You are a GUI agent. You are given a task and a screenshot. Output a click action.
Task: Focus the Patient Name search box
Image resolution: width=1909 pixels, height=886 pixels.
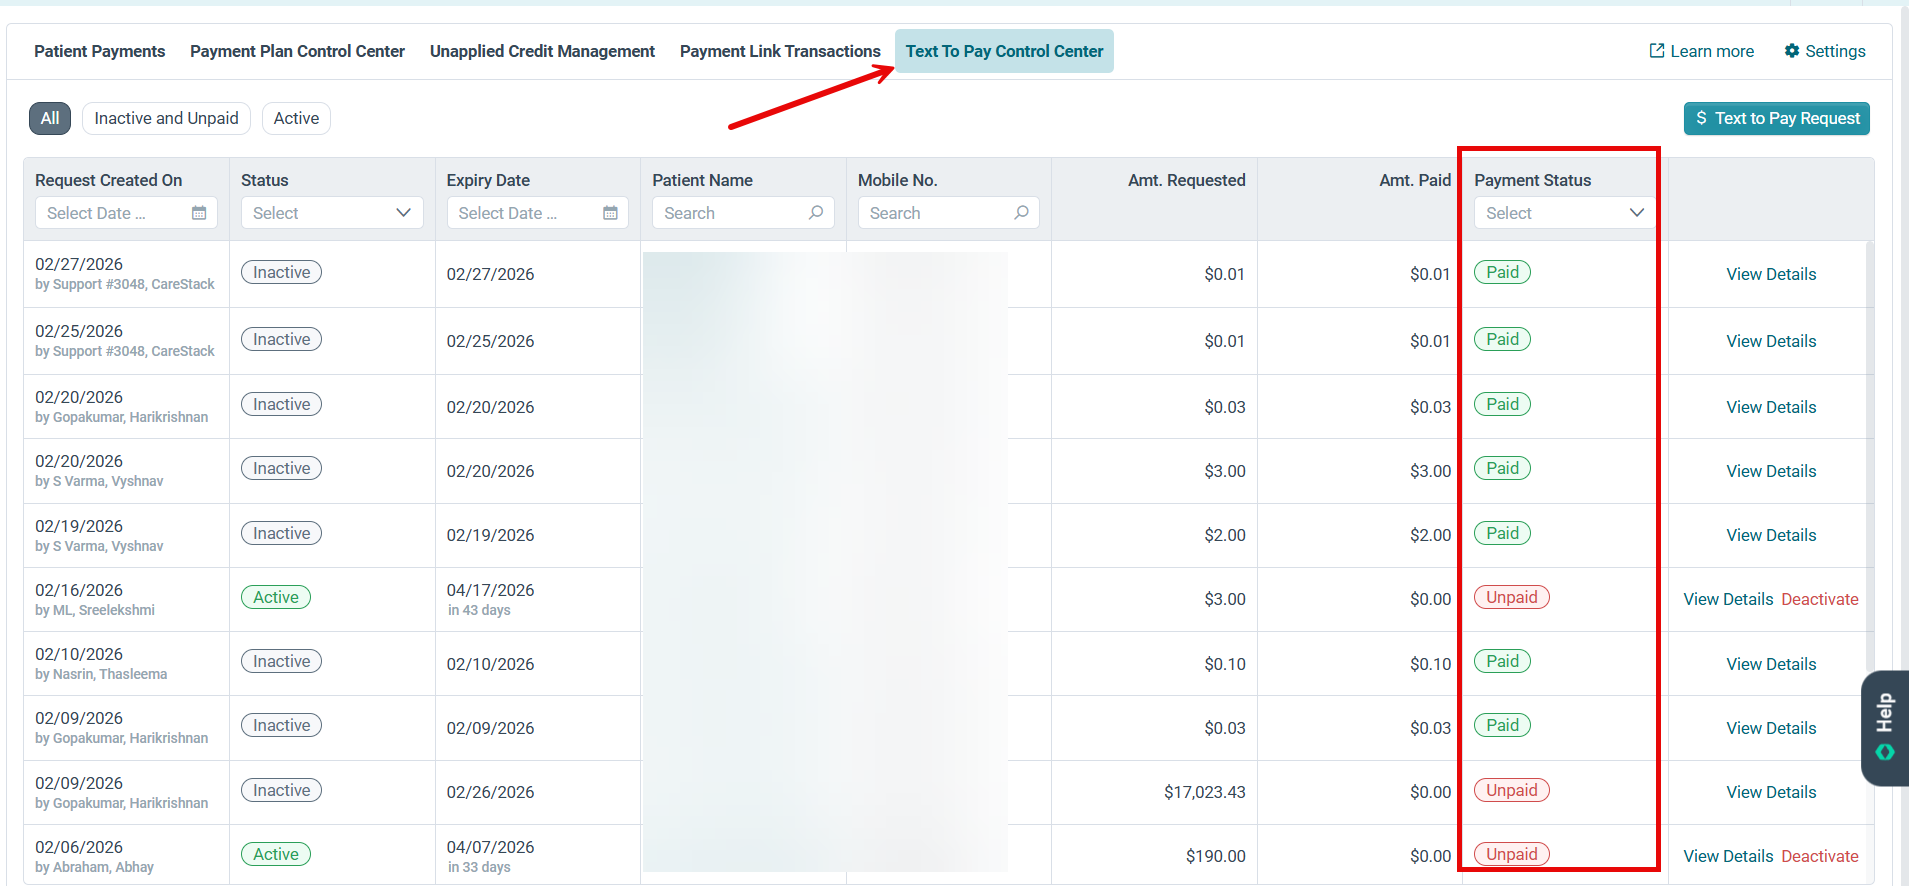click(x=743, y=213)
